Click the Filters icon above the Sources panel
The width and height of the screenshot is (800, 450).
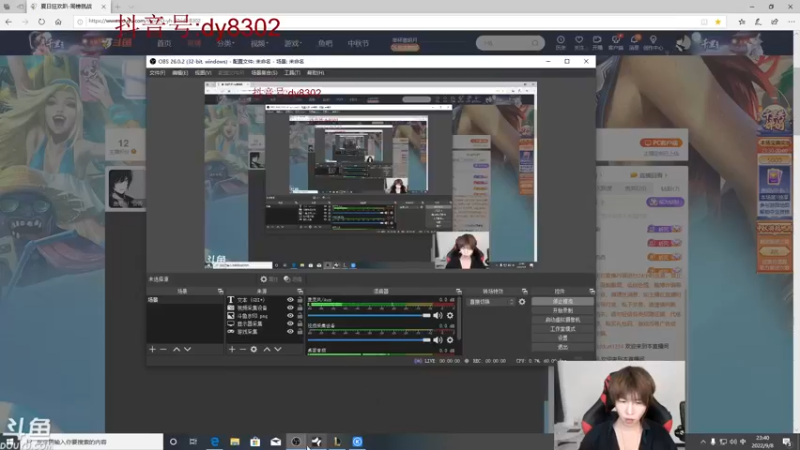coord(293,279)
